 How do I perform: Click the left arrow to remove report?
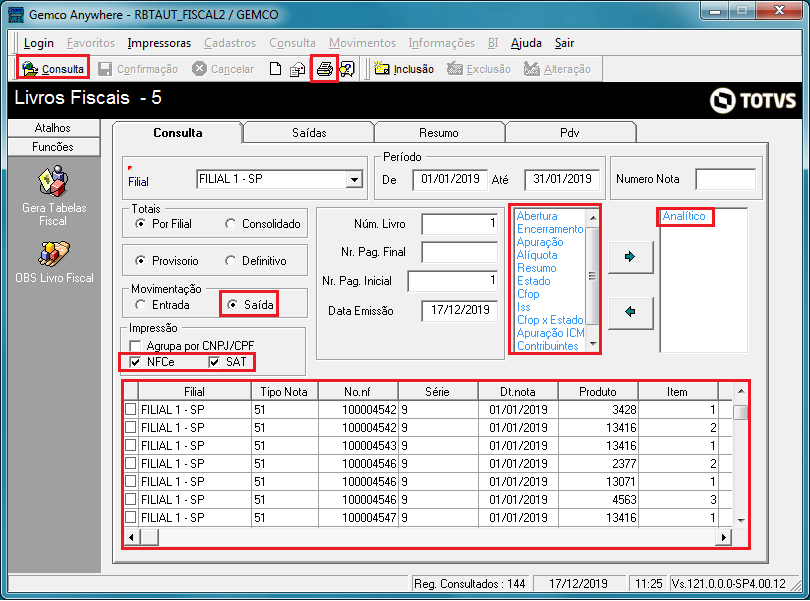tap(630, 312)
